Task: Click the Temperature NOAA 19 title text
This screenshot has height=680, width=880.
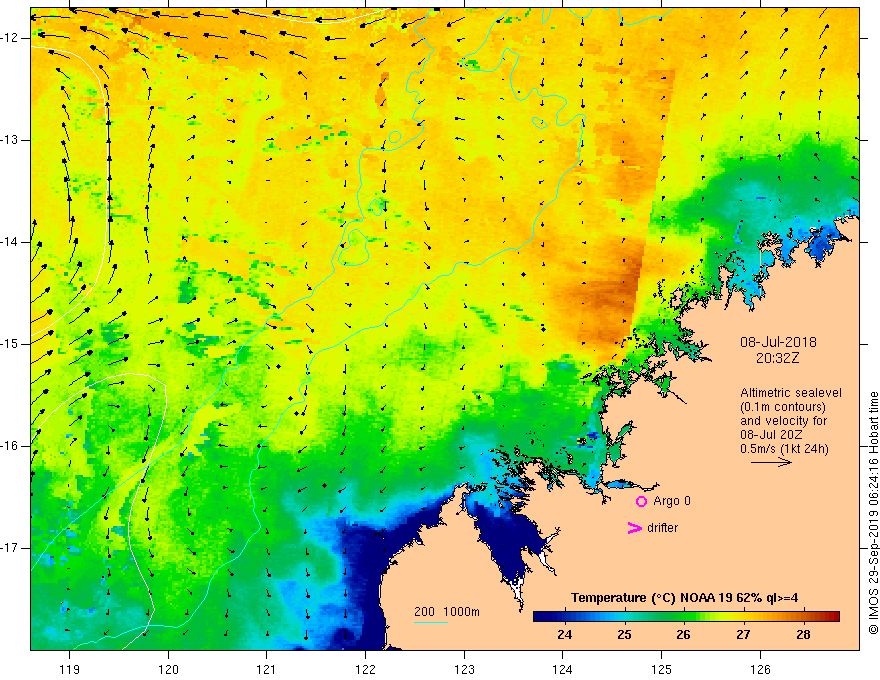Action: 684,598
